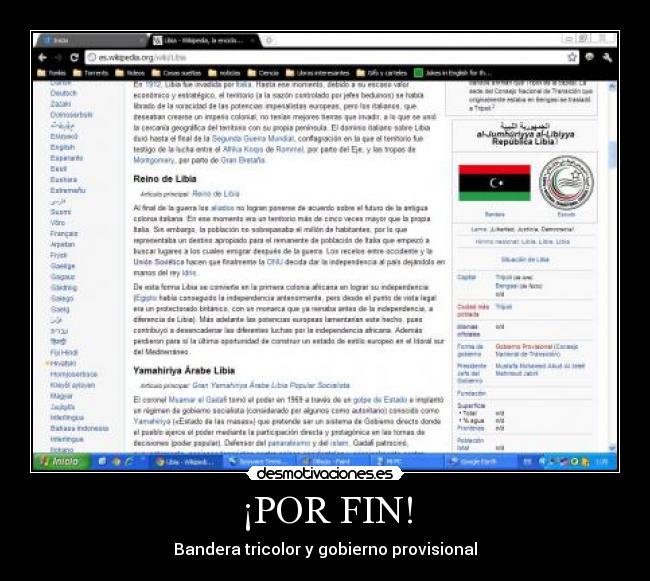Click the browser forward arrow
The width and height of the screenshot is (650, 581).
pyautogui.click(x=58, y=58)
